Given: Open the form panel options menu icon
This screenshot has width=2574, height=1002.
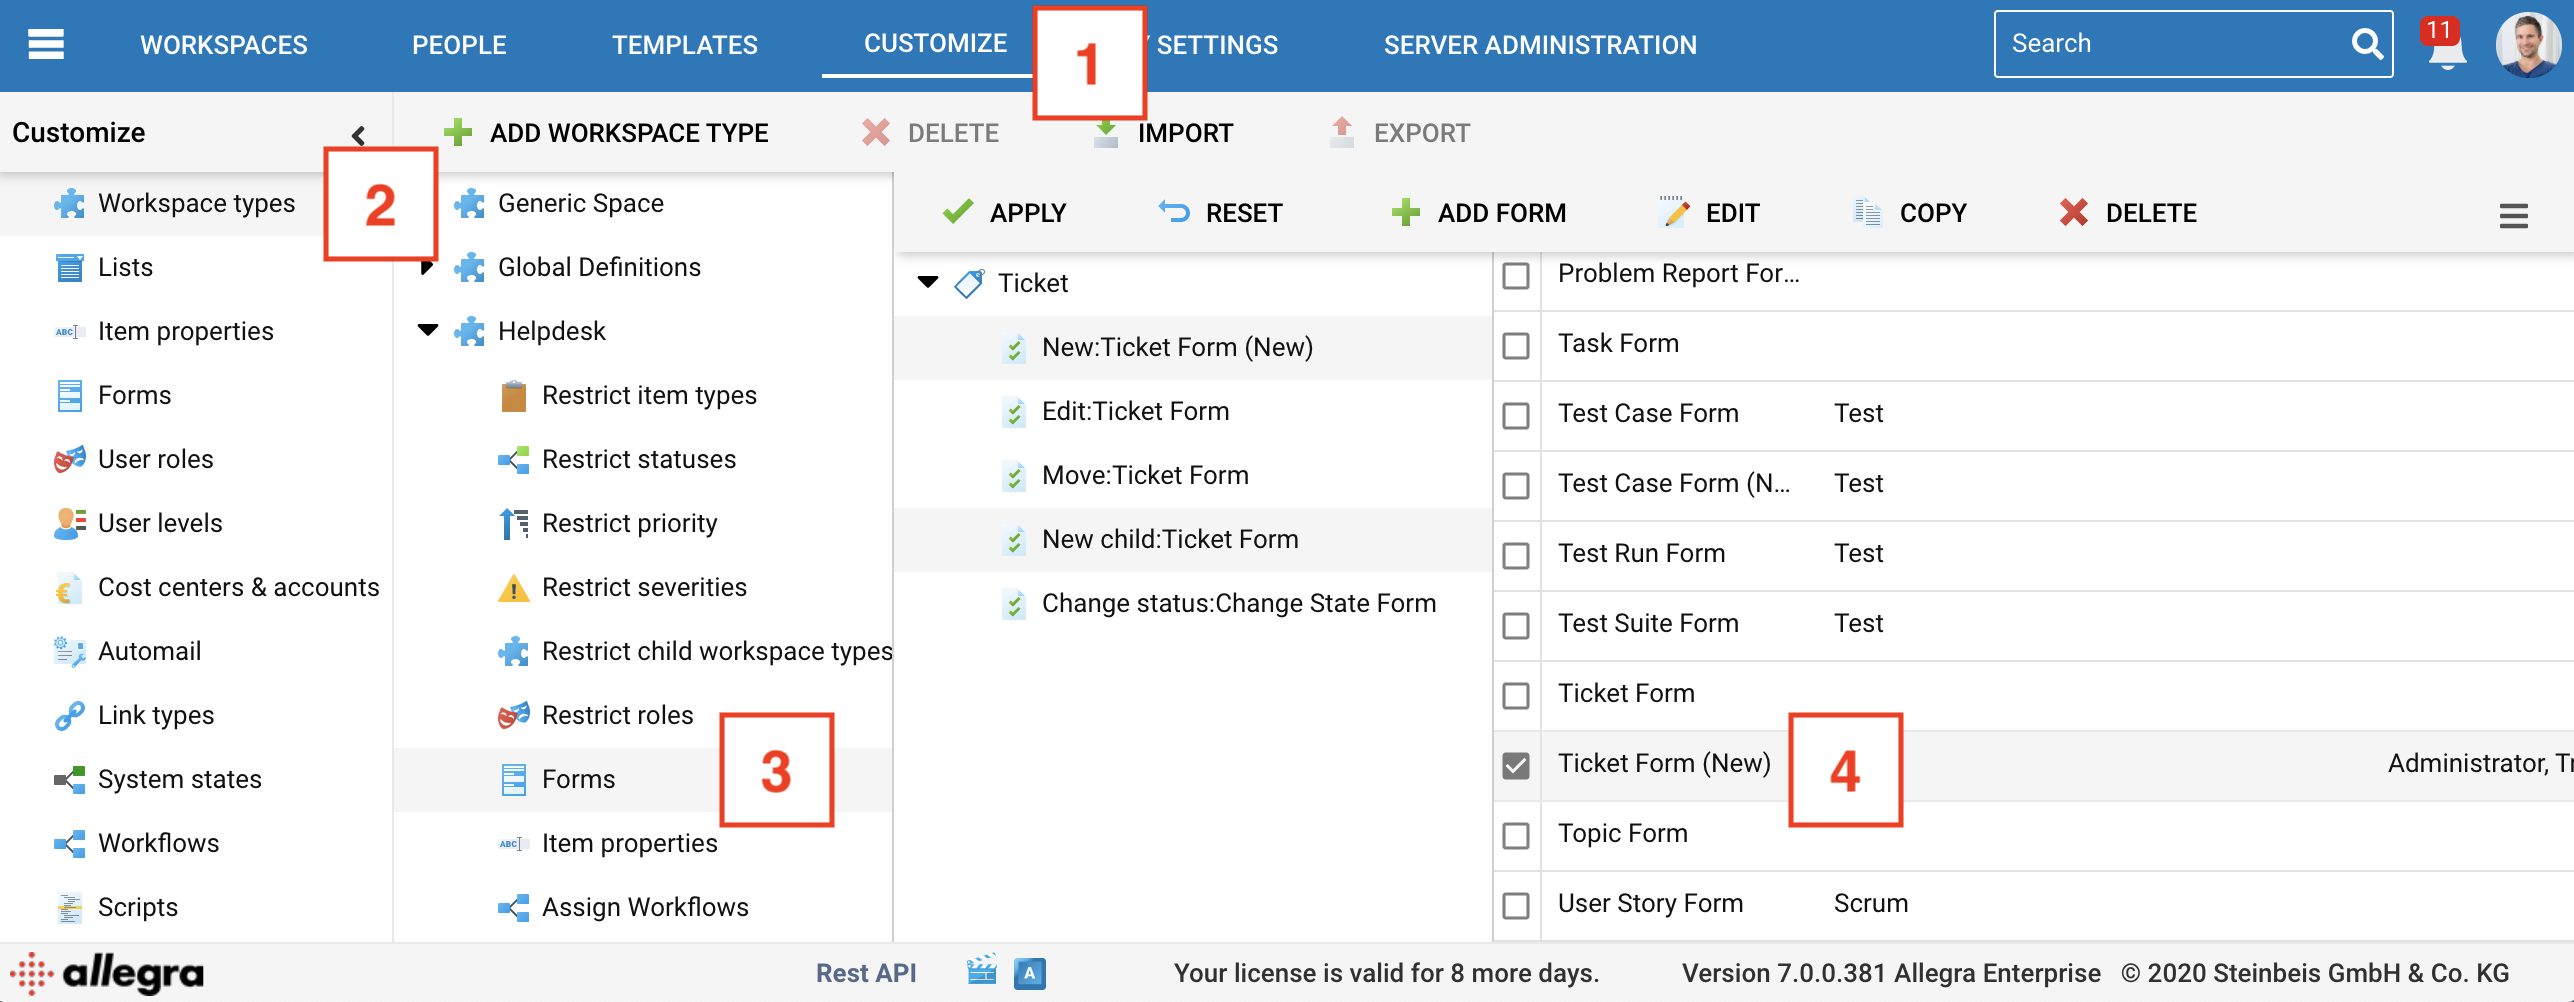Looking at the screenshot, I should (2513, 216).
